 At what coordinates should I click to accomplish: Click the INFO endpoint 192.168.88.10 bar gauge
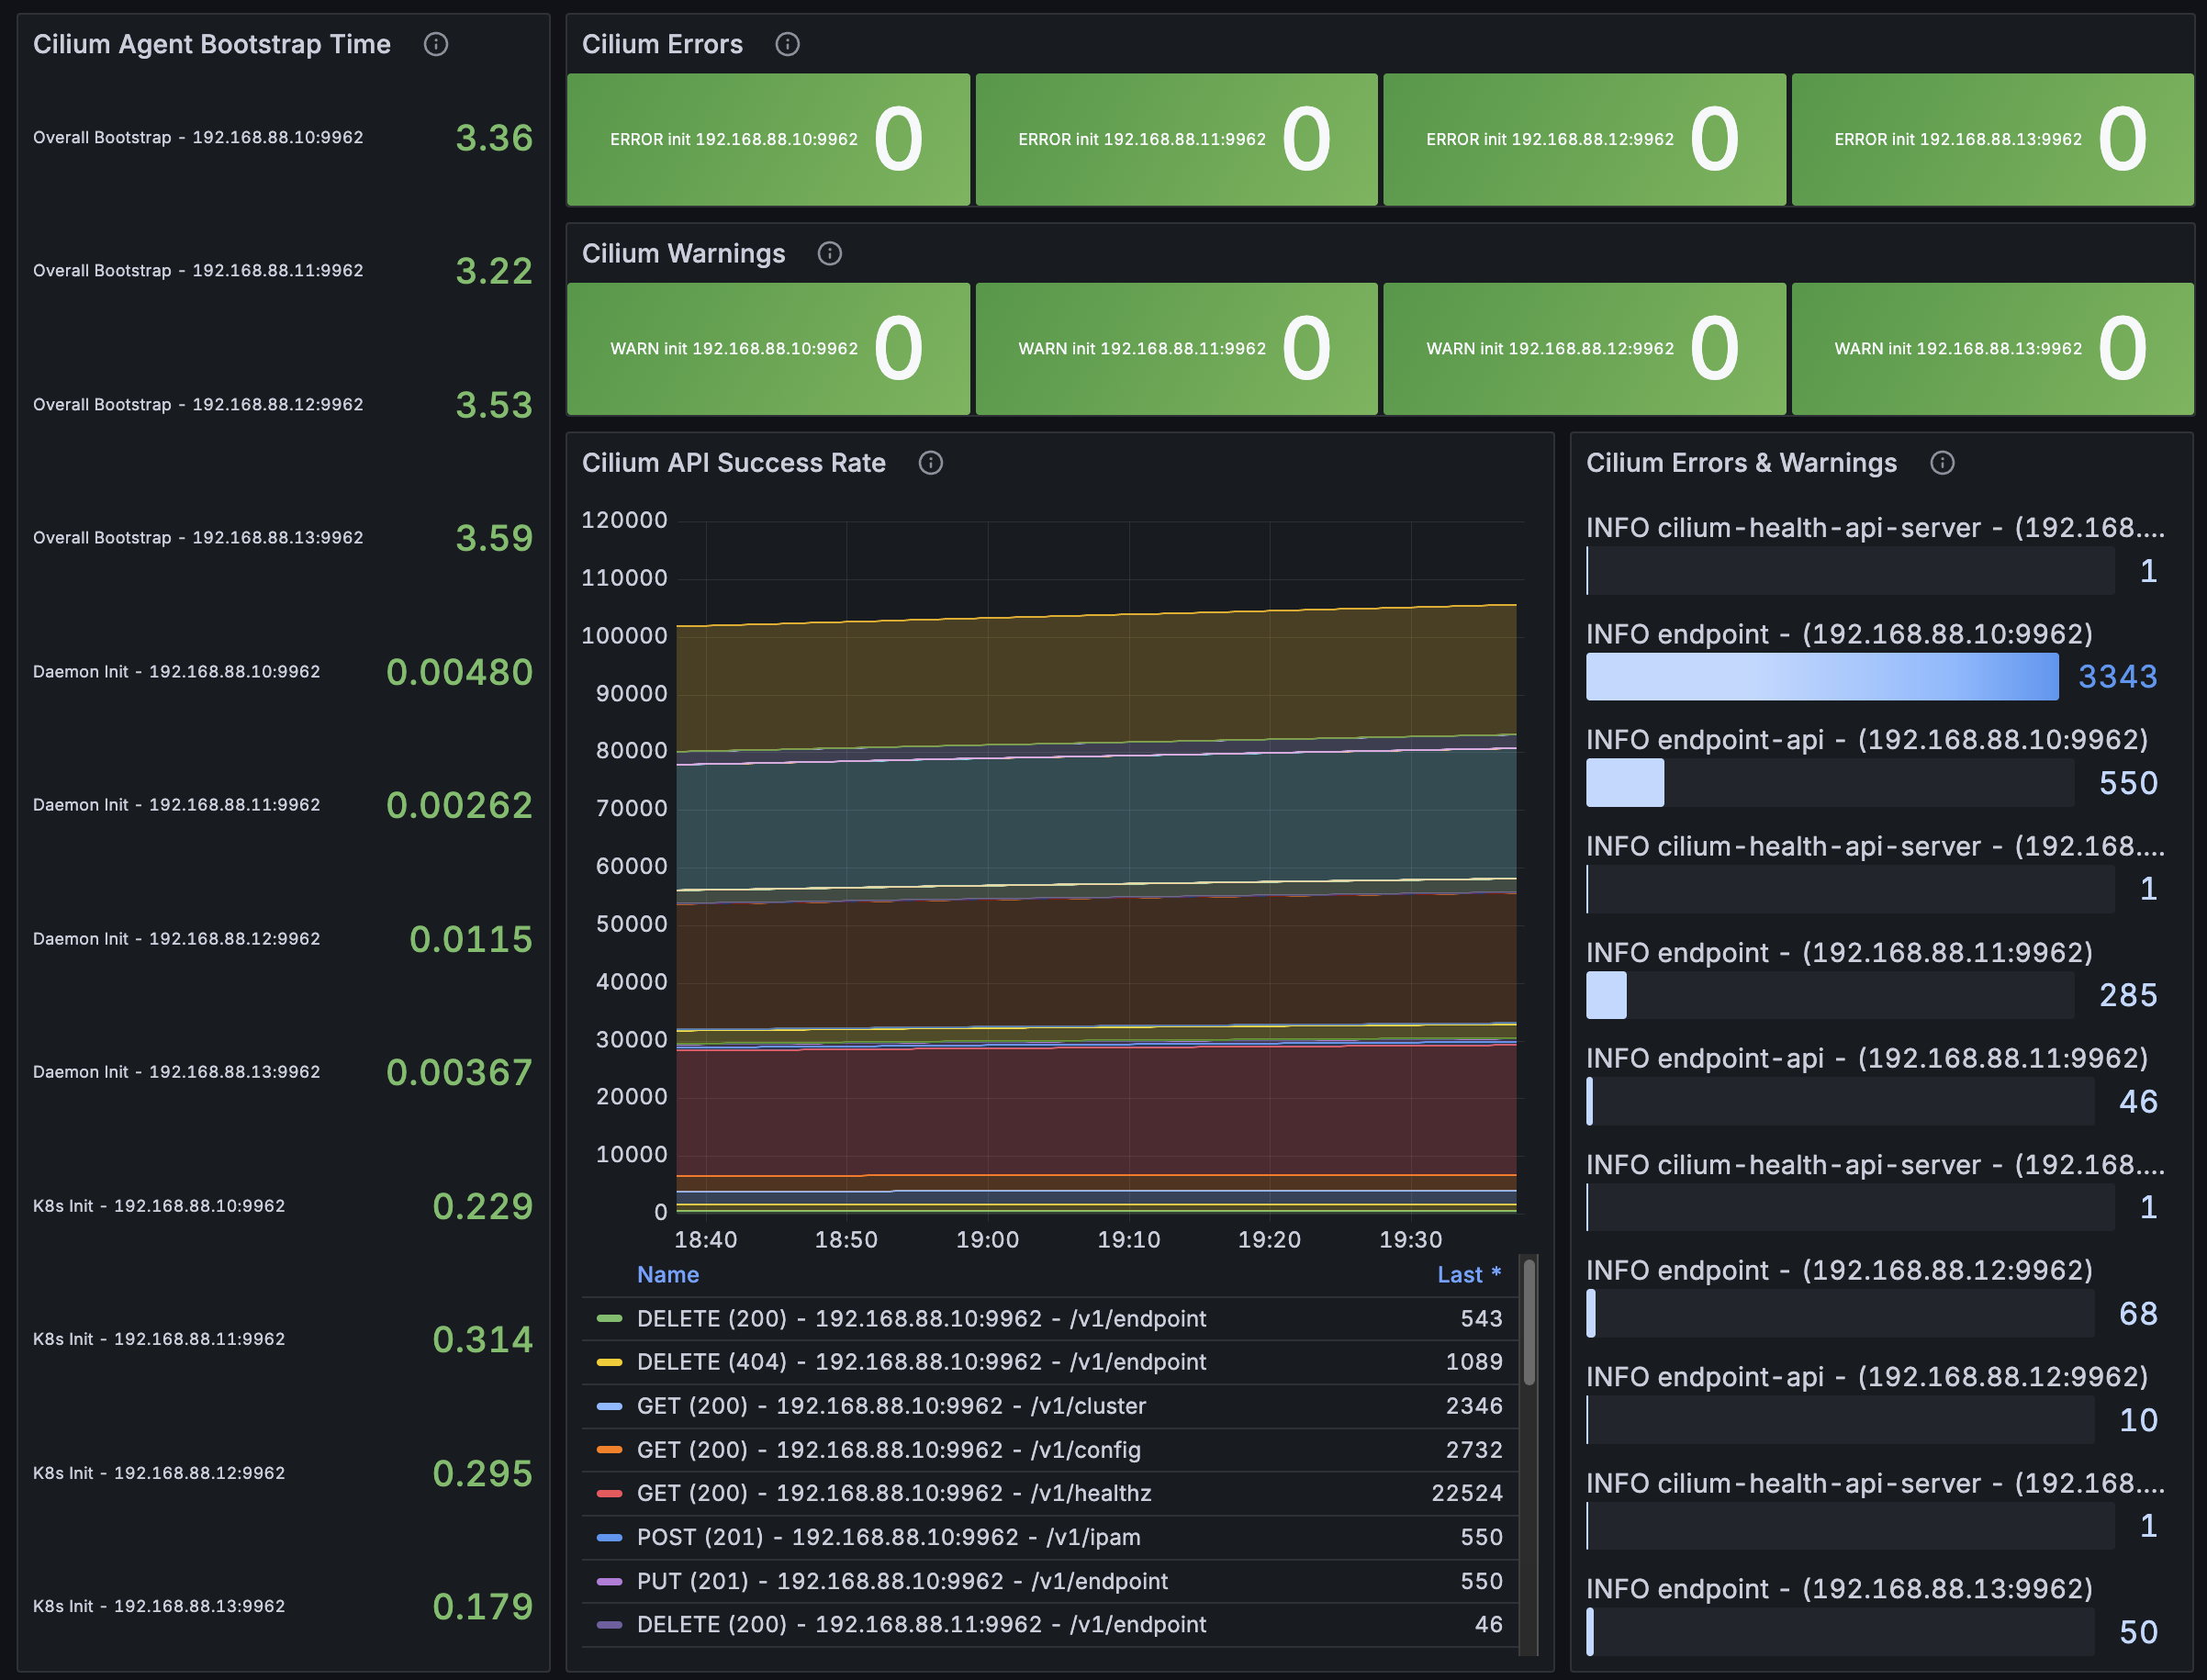tap(1821, 677)
